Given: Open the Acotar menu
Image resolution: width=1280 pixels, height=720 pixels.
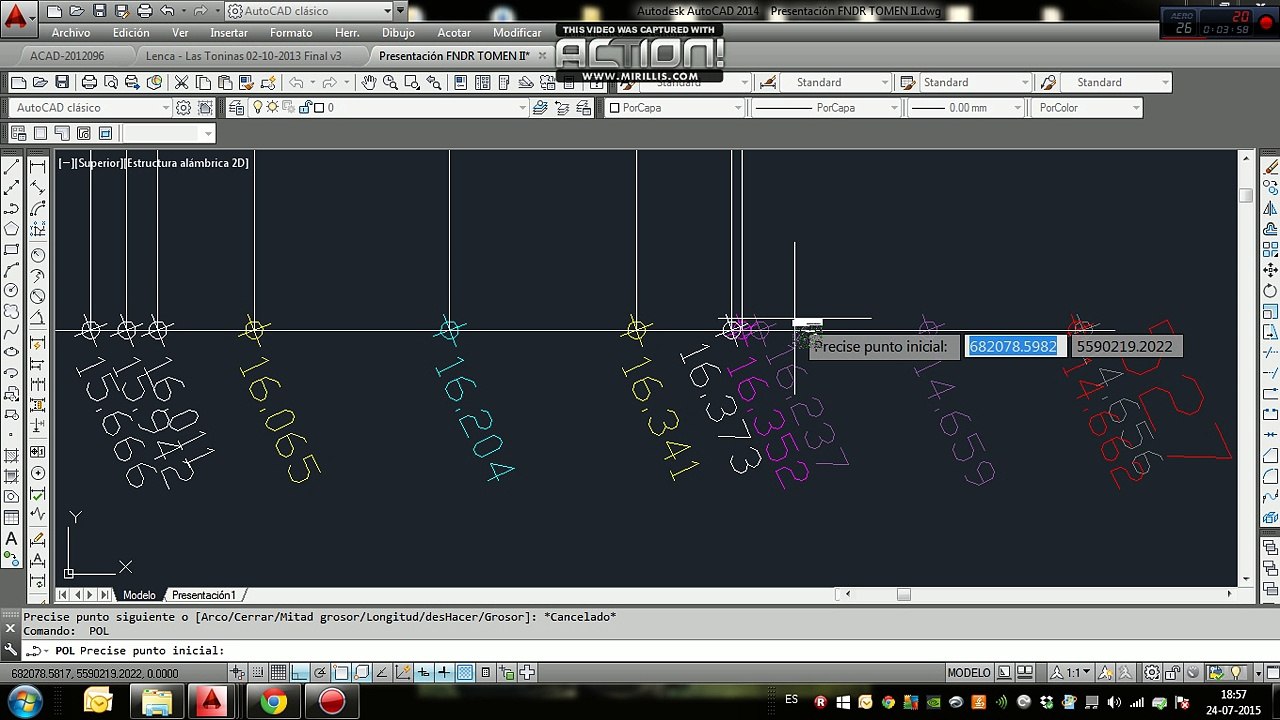Looking at the screenshot, I should 454,33.
